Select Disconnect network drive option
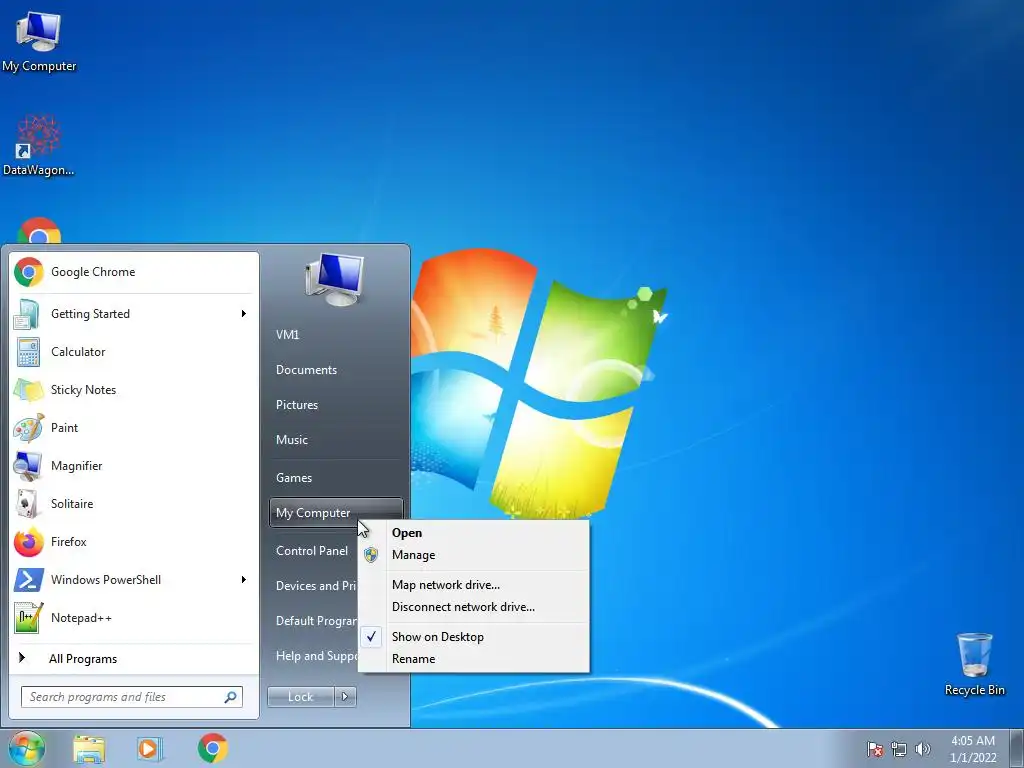Image resolution: width=1024 pixels, height=768 pixels. pos(474,607)
